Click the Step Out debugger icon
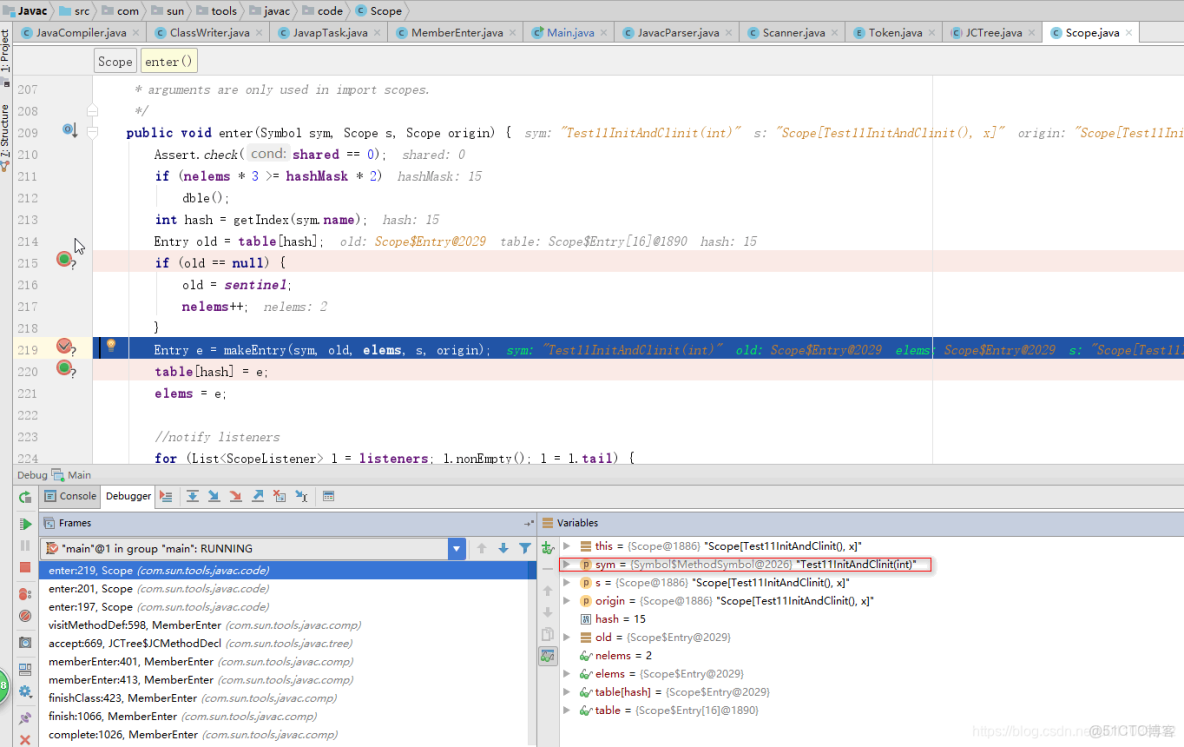The image size is (1184, 747). pos(257,496)
